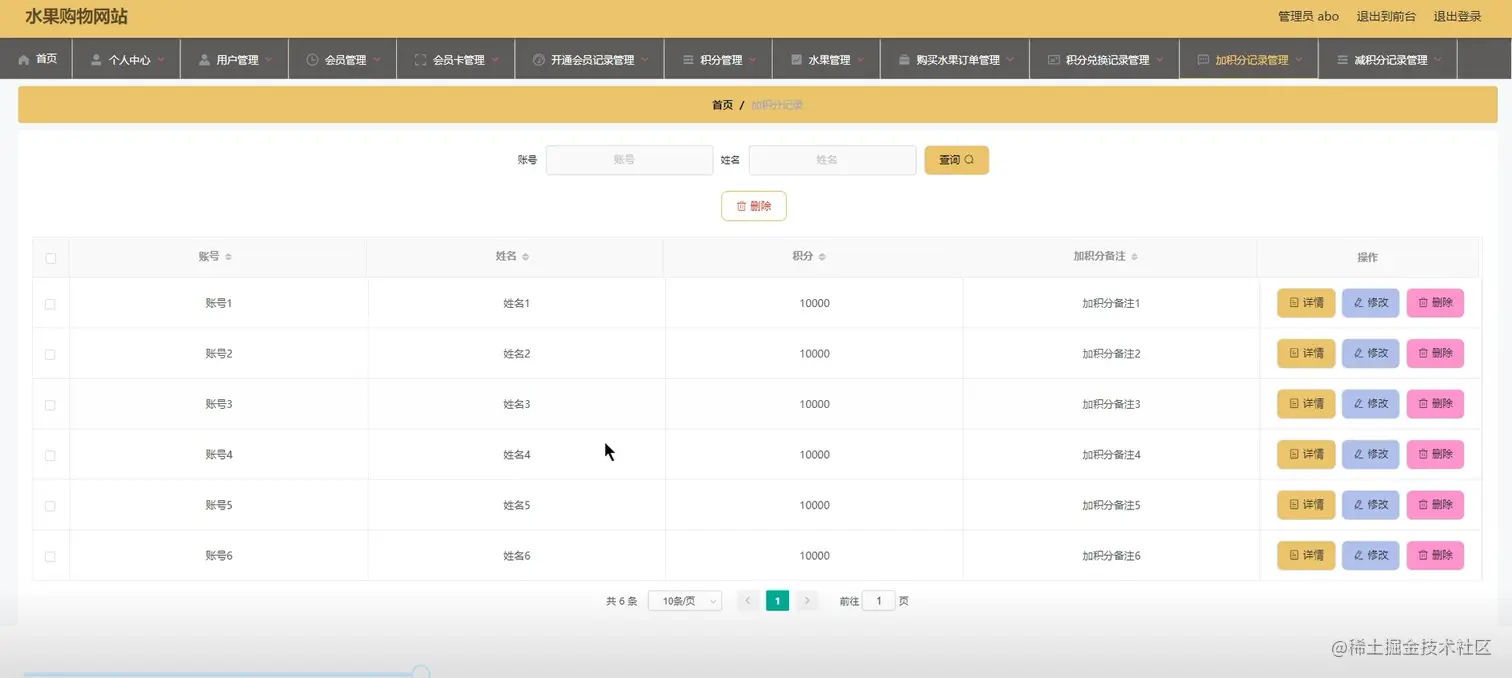This screenshot has height=678, width=1512.
Task: Toggle the select-all header checkbox
Action: (x=51, y=258)
